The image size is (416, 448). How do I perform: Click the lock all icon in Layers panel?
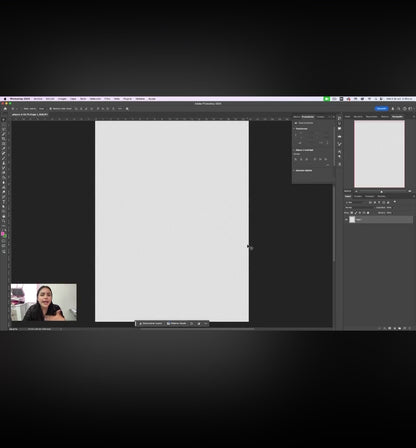(x=368, y=213)
